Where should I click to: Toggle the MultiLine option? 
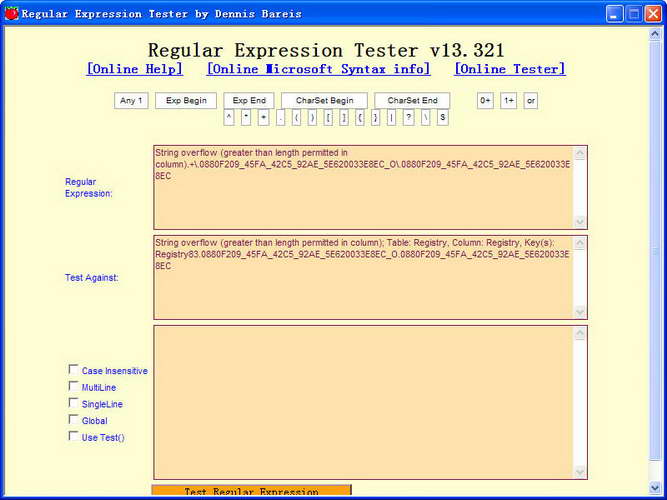[x=74, y=386]
